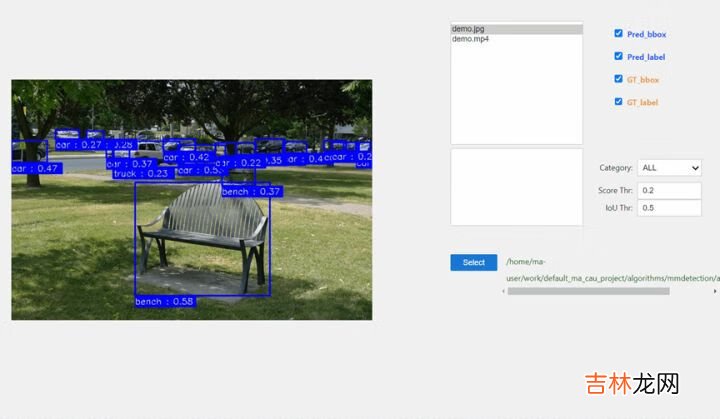Click the 'bench : 0.37' detection label
This screenshot has height=419, width=720.
(x=252, y=191)
